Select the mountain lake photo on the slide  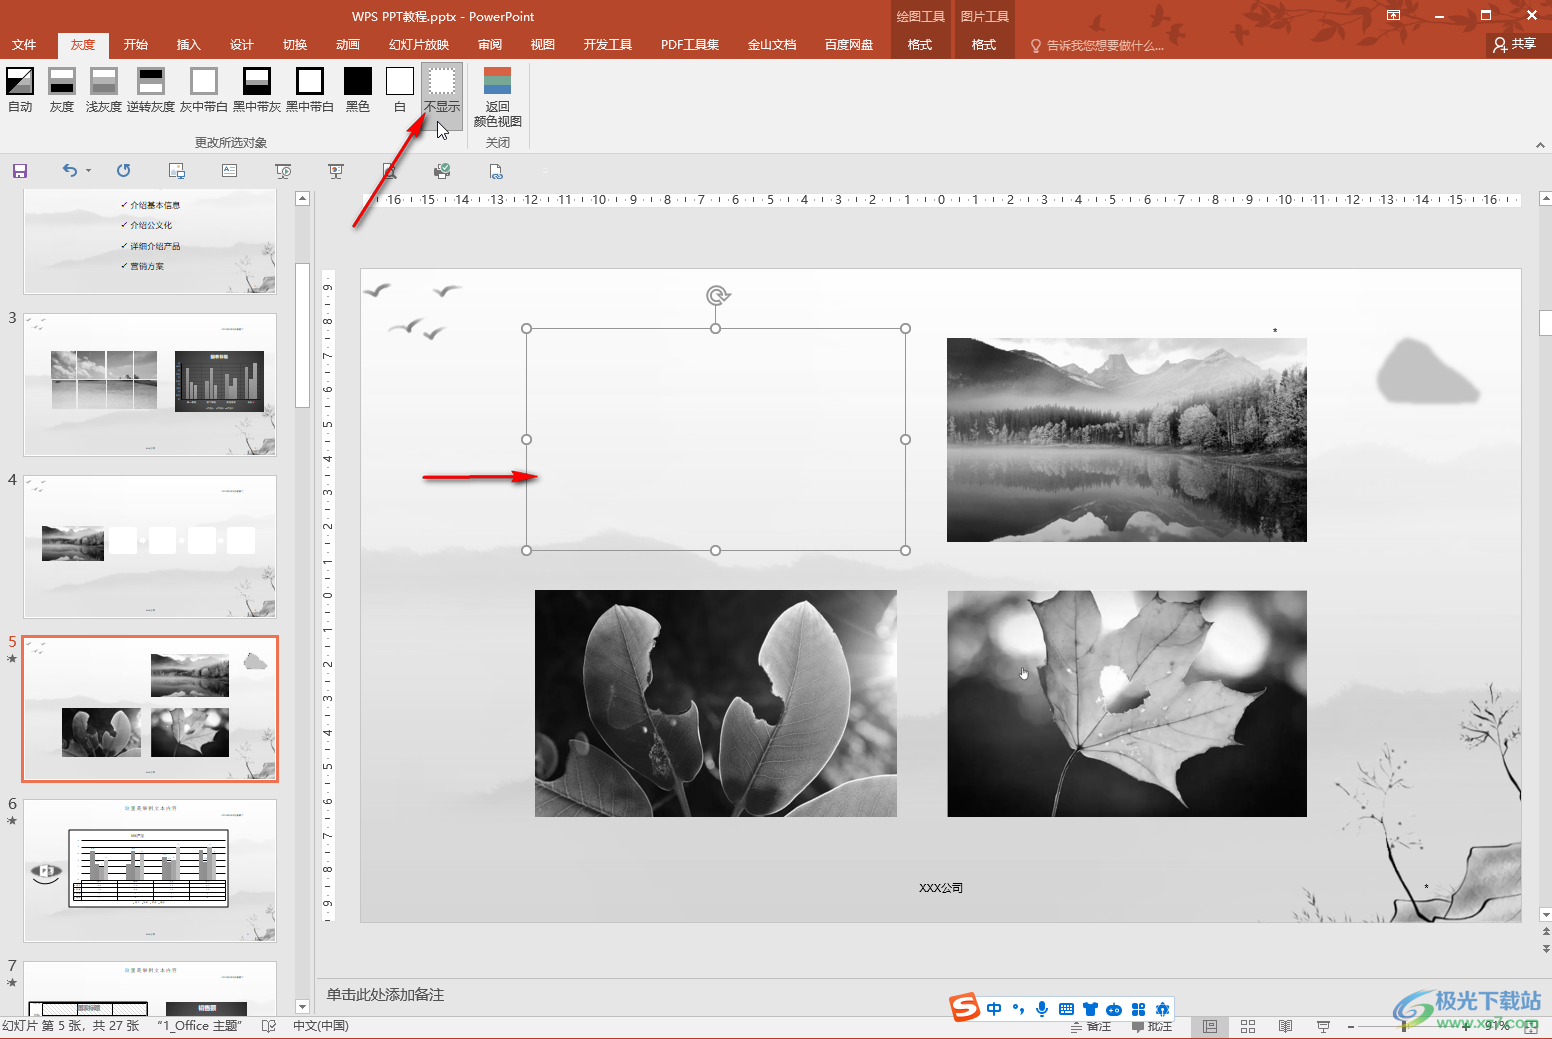coord(1127,440)
